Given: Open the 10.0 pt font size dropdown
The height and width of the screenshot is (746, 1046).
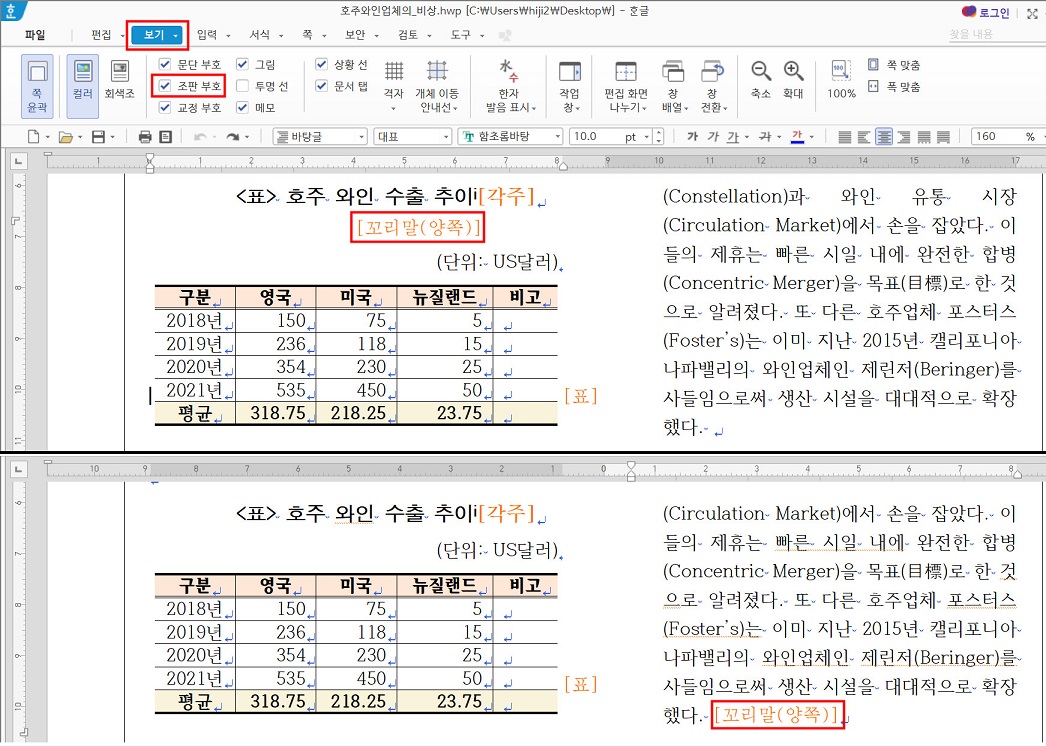Looking at the screenshot, I should (x=646, y=137).
